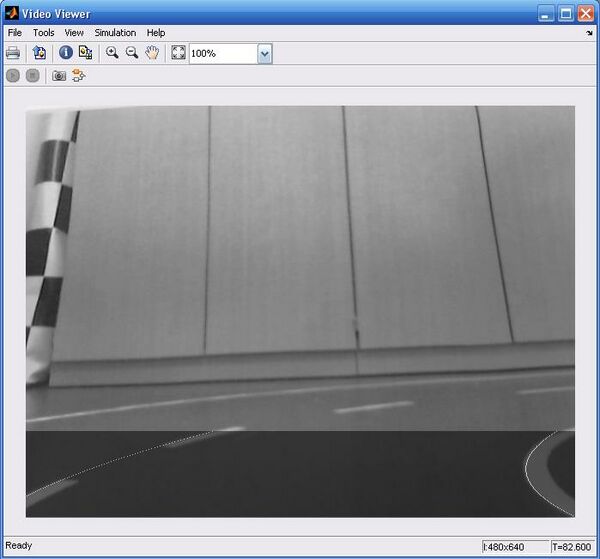Open the View menu
The image size is (600, 559).
point(74,32)
